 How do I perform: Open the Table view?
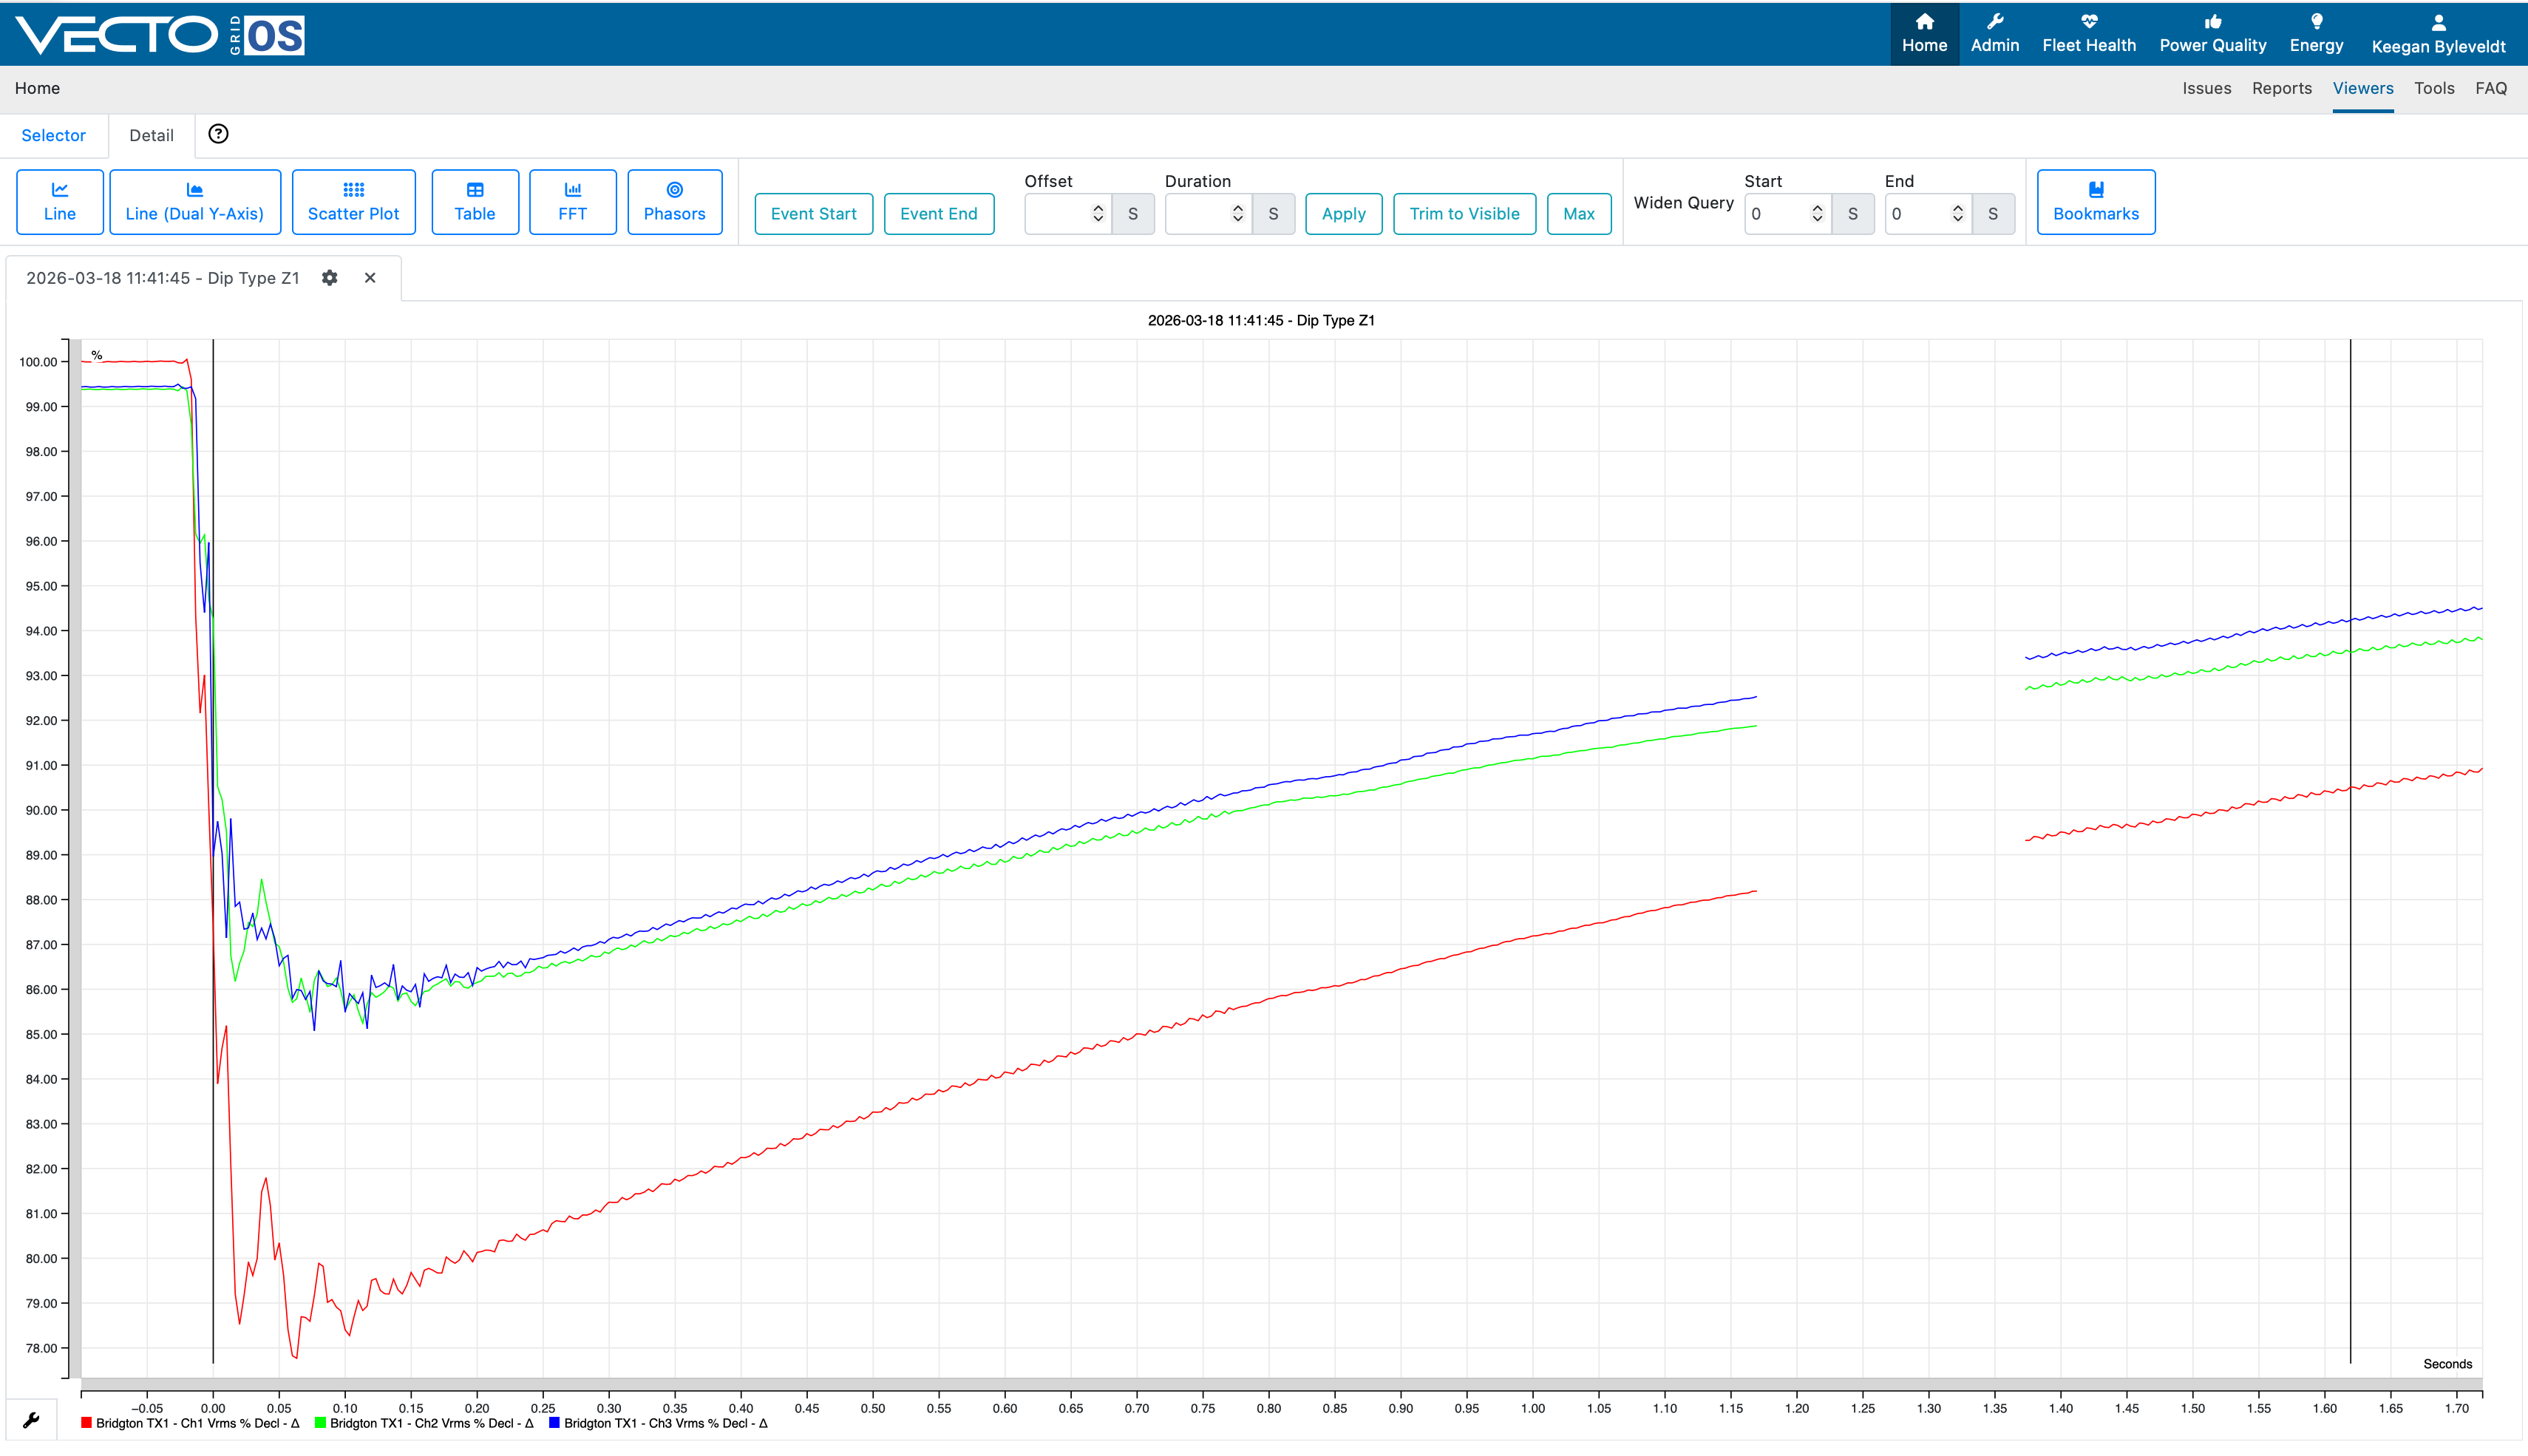pos(475,202)
